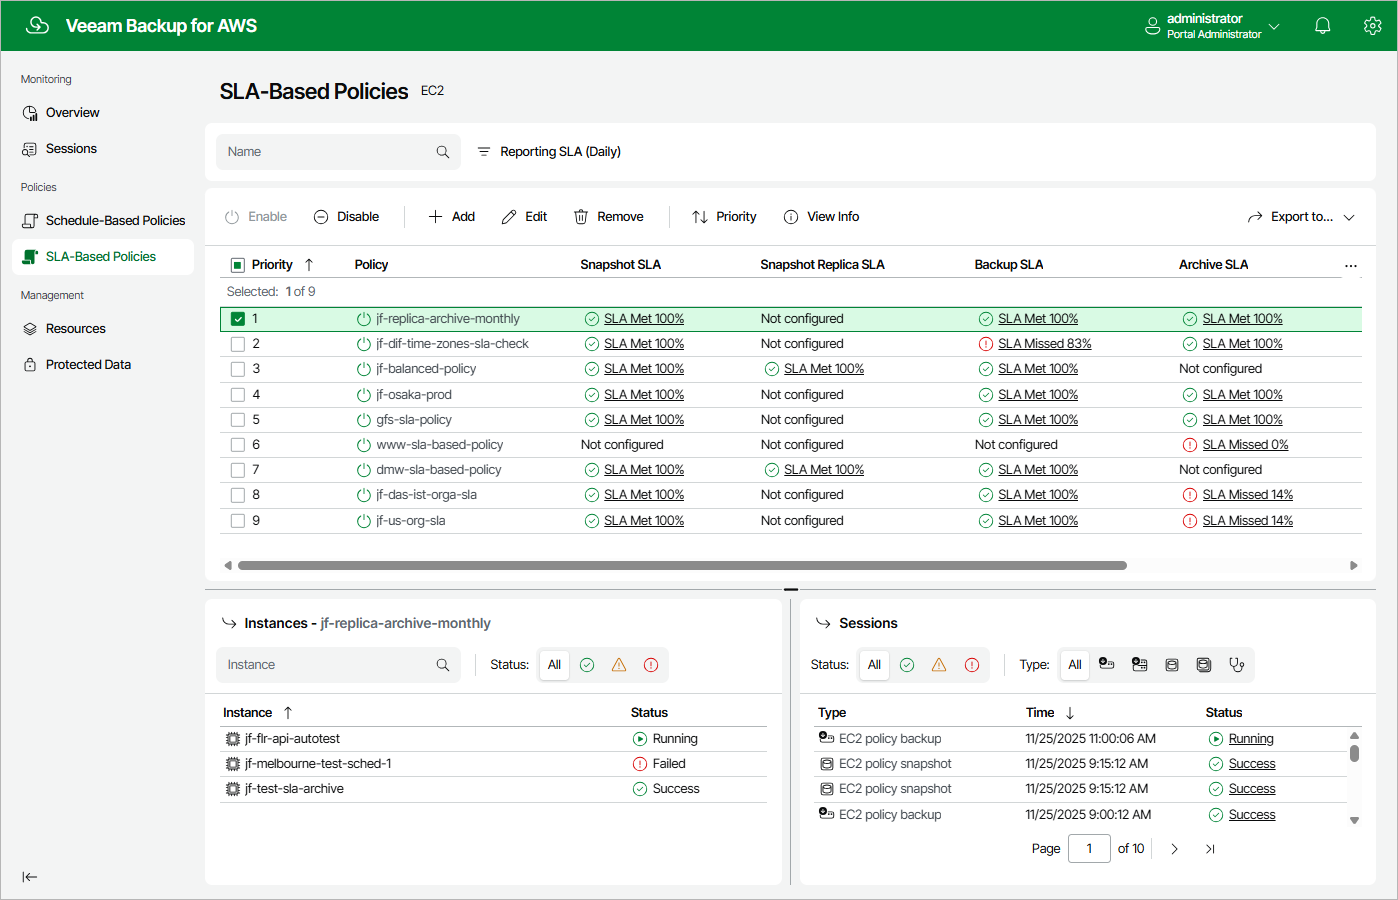
Task: Click the search icon in the Name field
Action: coord(443,152)
